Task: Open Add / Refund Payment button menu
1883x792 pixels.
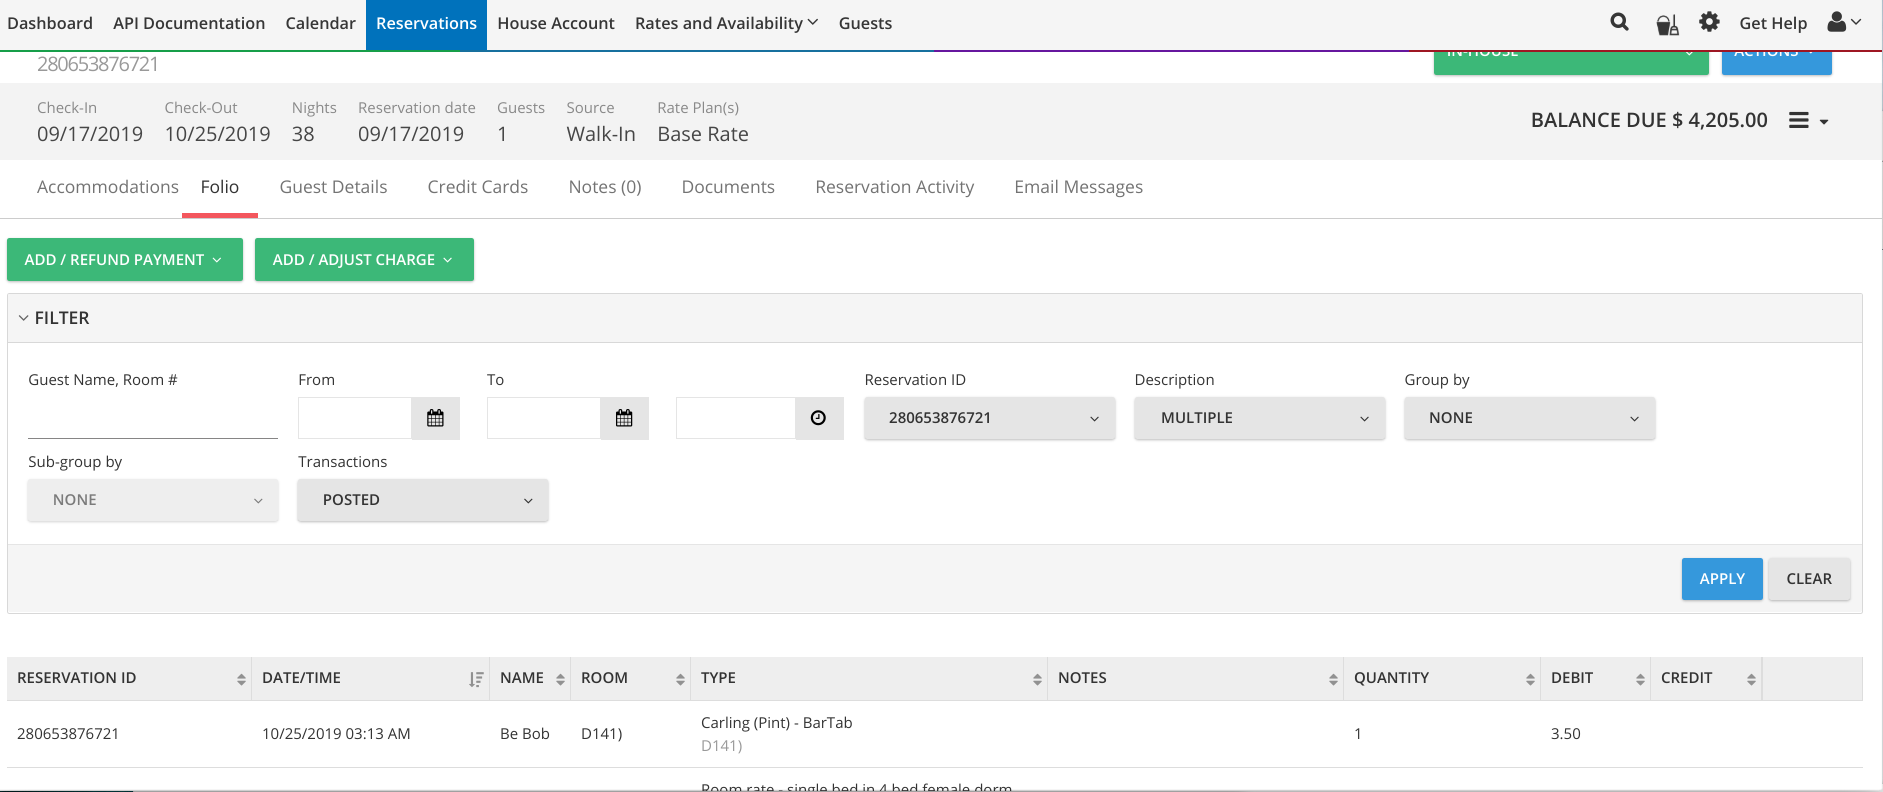Action: (x=125, y=260)
